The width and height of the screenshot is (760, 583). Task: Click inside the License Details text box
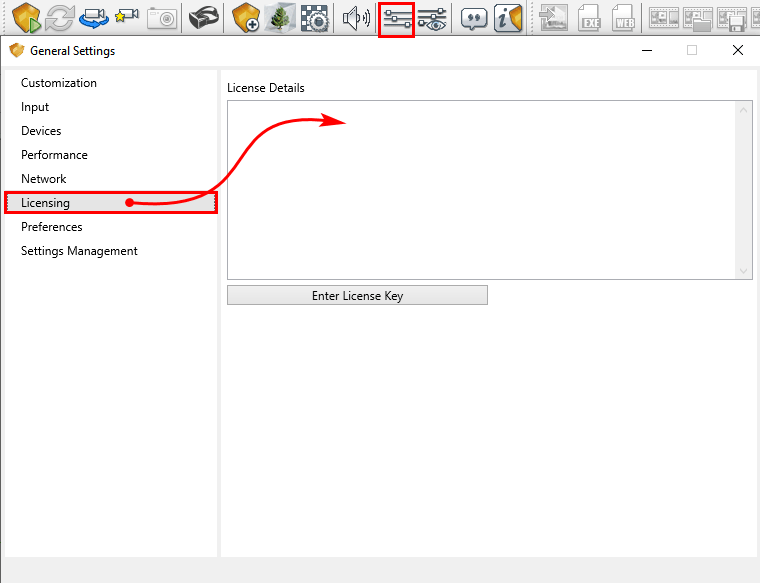click(x=481, y=190)
